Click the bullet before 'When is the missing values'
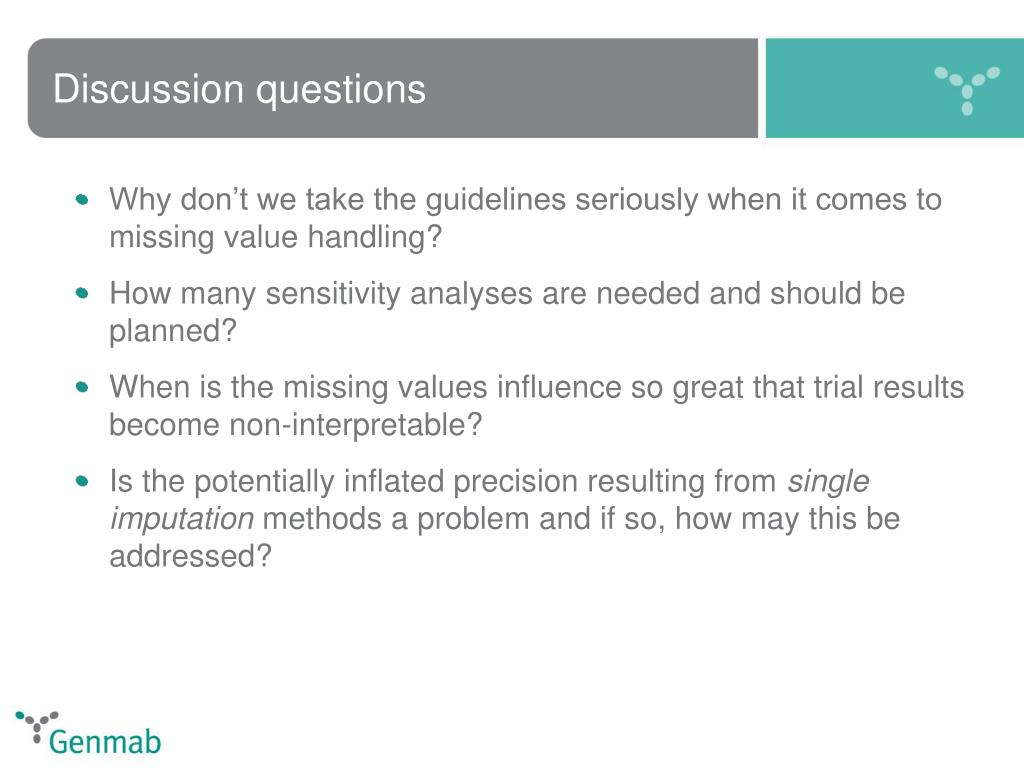Screen dimensions: 1024x768 82,387
